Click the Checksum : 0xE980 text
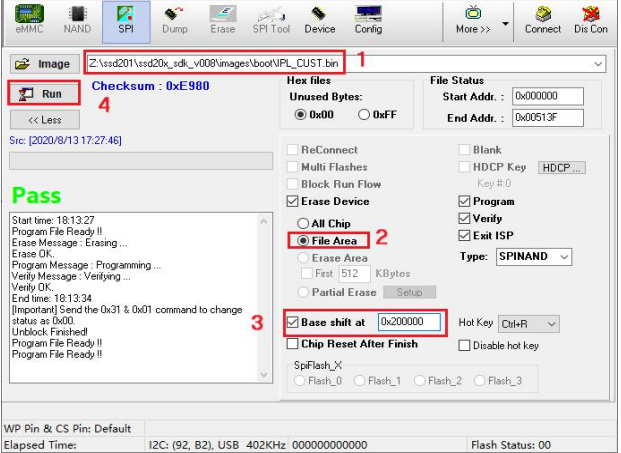Screen dimensions: 621x453 tap(150, 86)
